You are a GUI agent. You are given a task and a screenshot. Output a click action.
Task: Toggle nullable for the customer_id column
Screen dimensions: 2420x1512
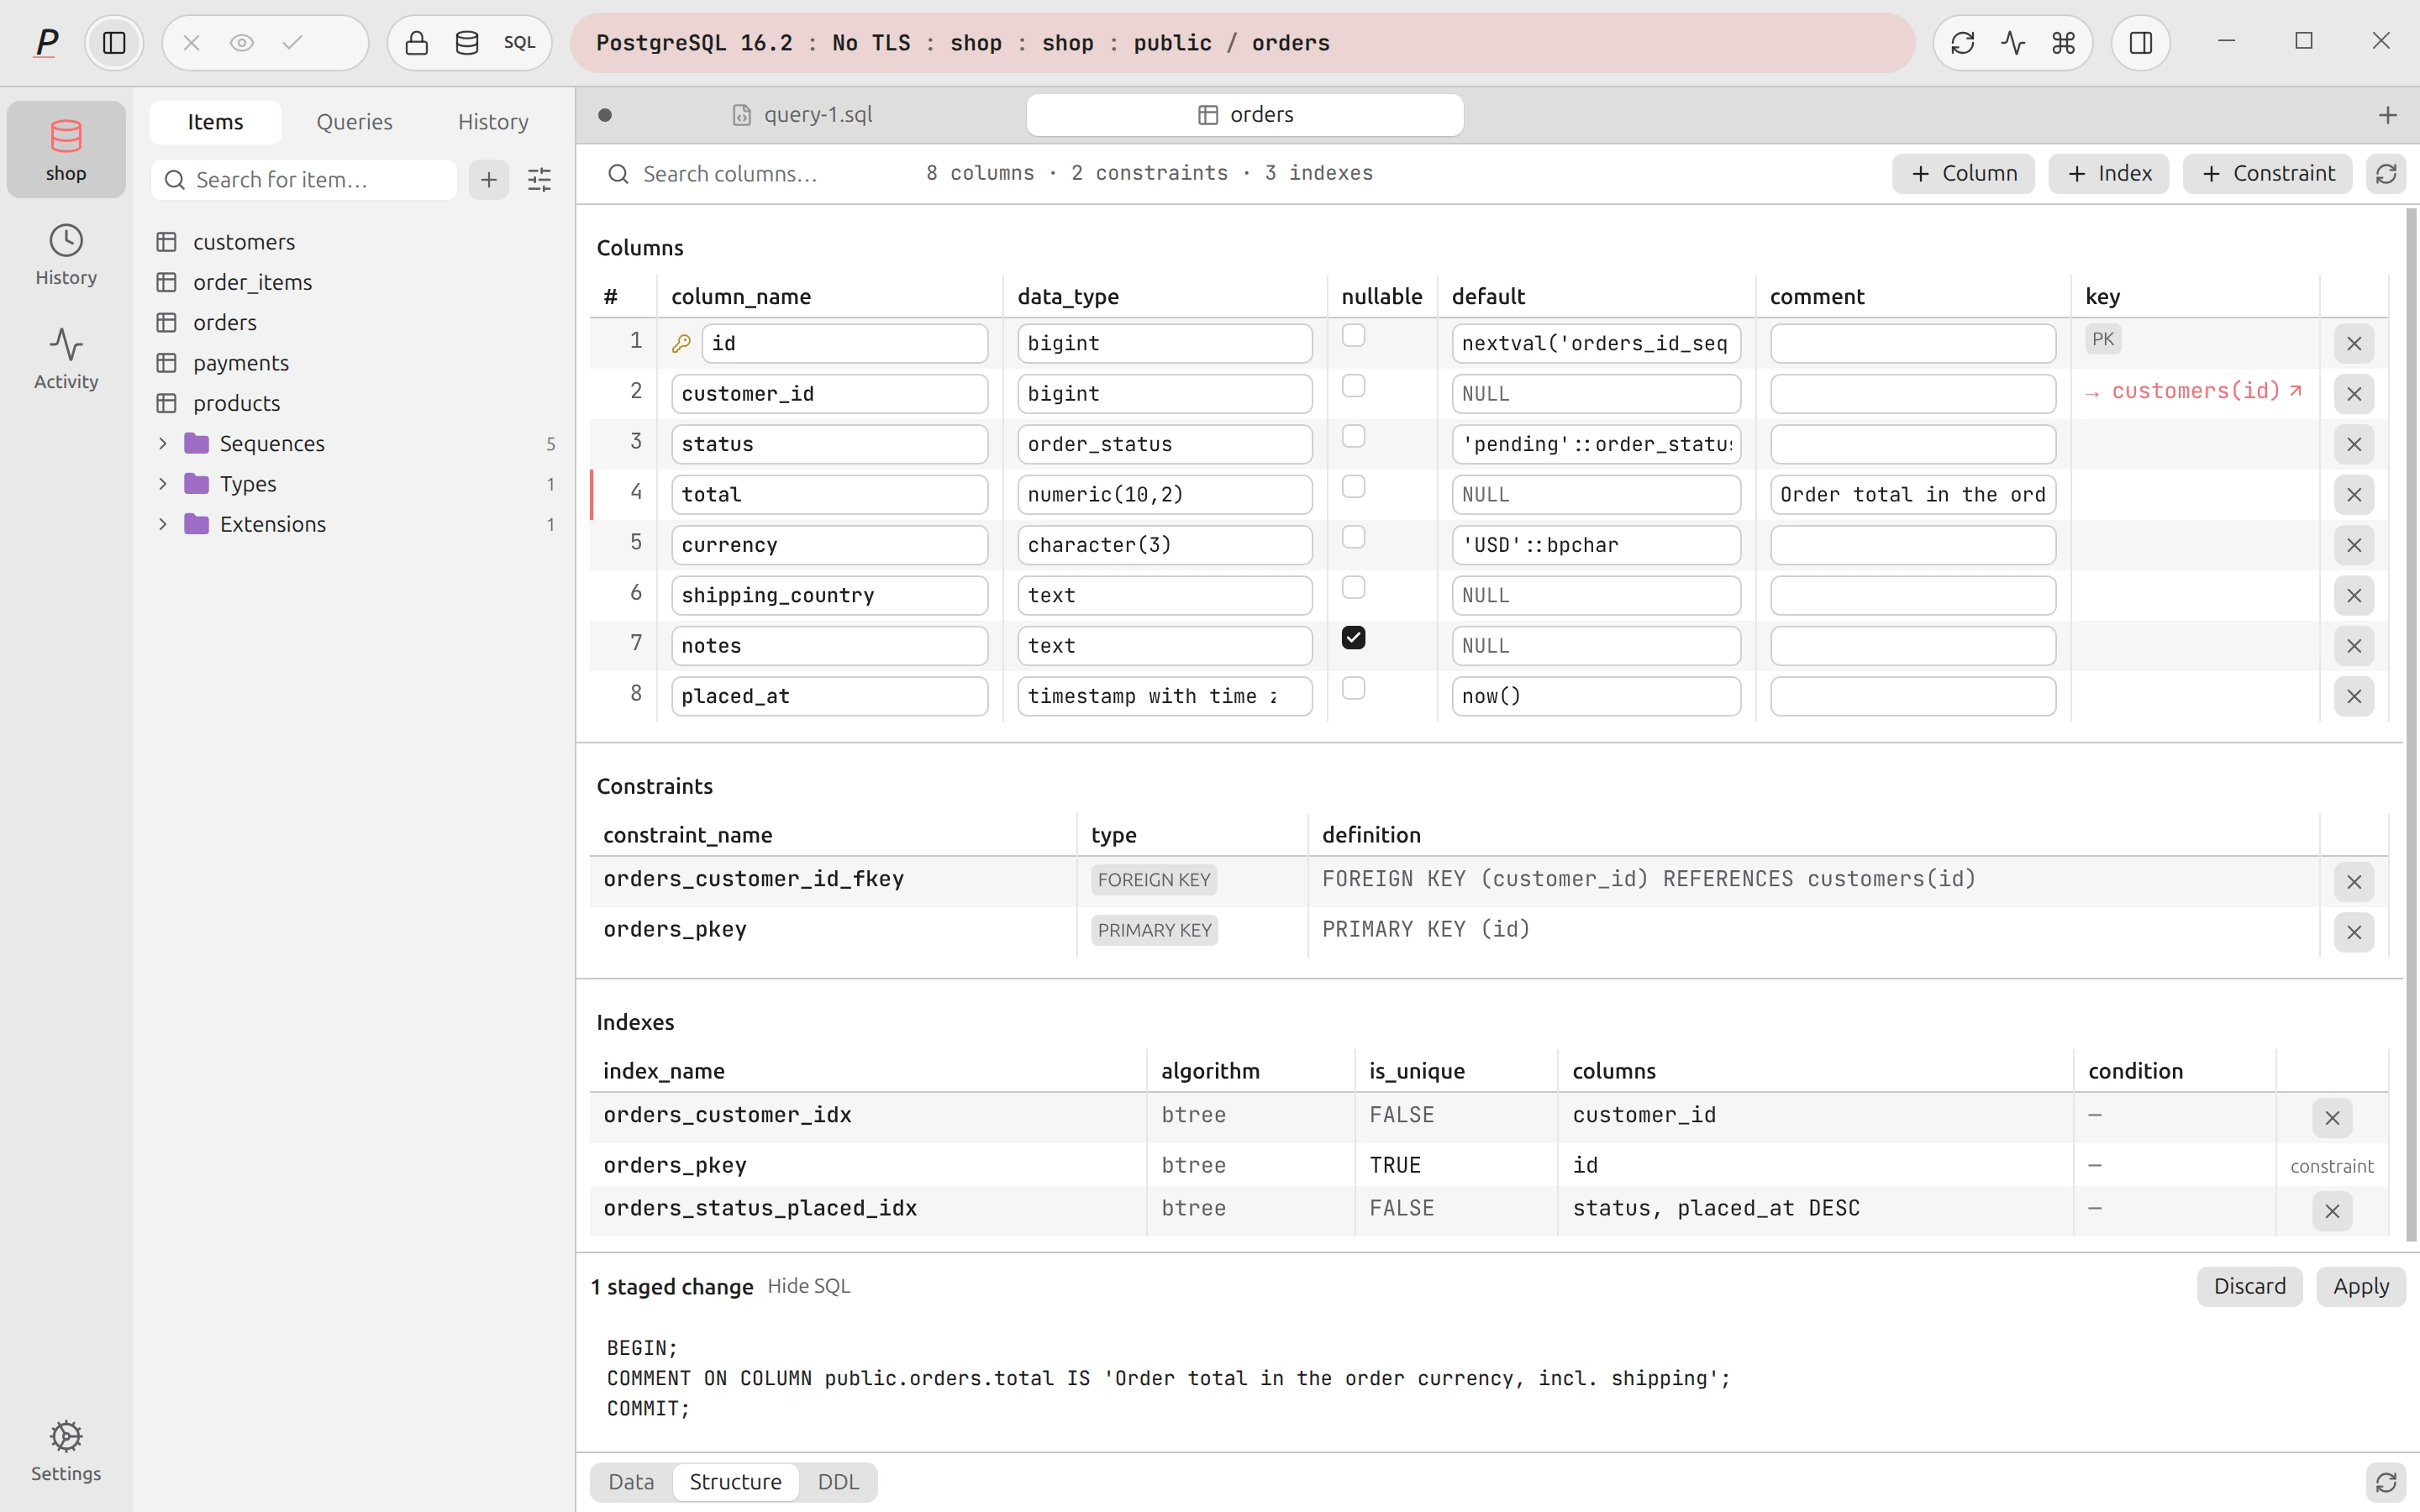(1353, 386)
